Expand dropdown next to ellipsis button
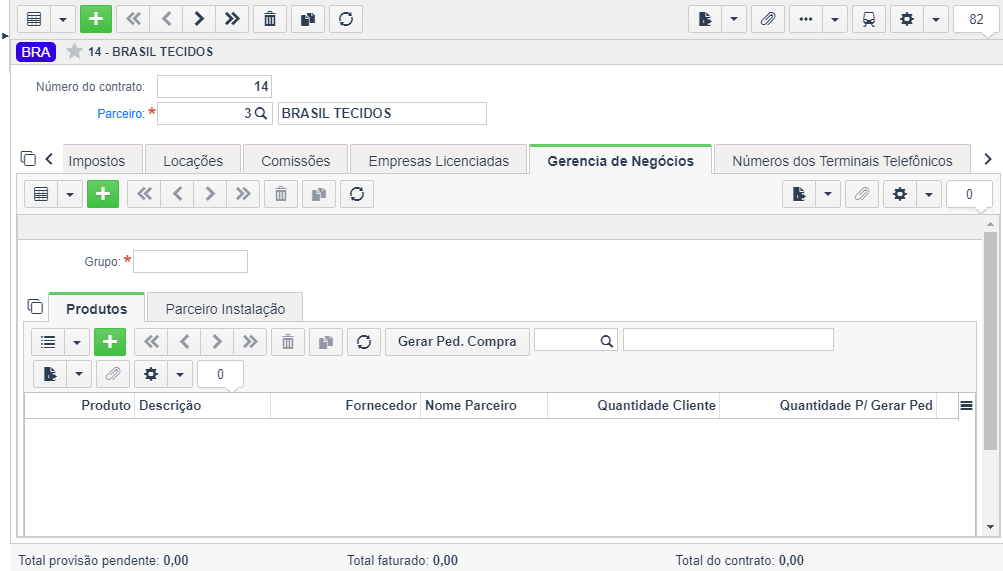The image size is (1003, 571). tap(835, 19)
